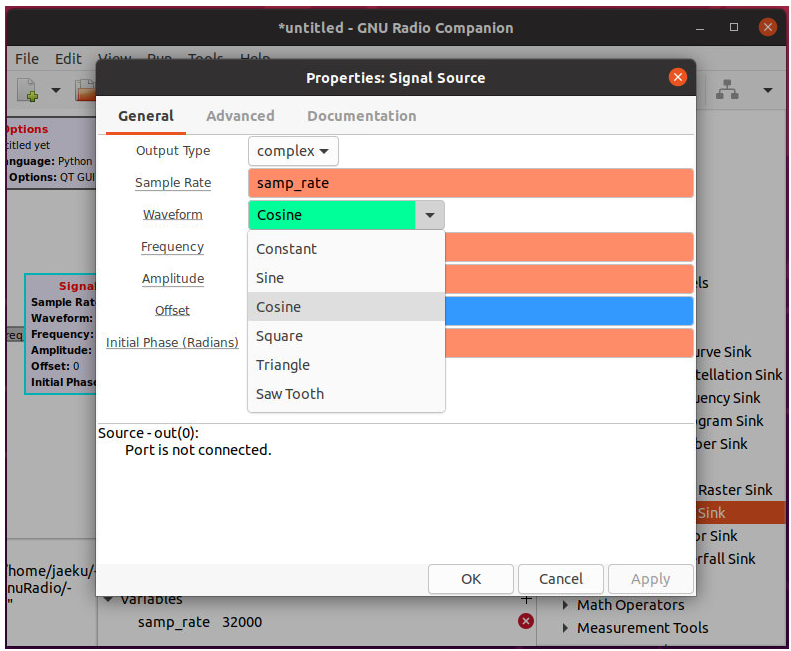
Task: Delete the samp_rate variable with red X
Action: point(526,621)
